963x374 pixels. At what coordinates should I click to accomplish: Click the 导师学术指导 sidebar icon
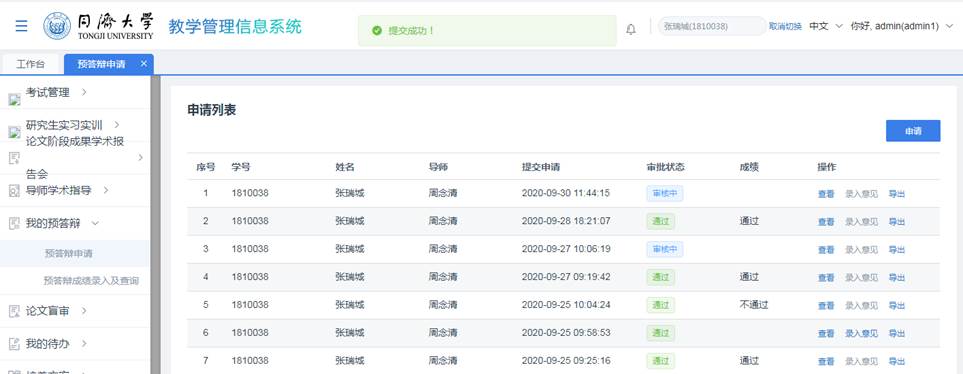pos(14,190)
